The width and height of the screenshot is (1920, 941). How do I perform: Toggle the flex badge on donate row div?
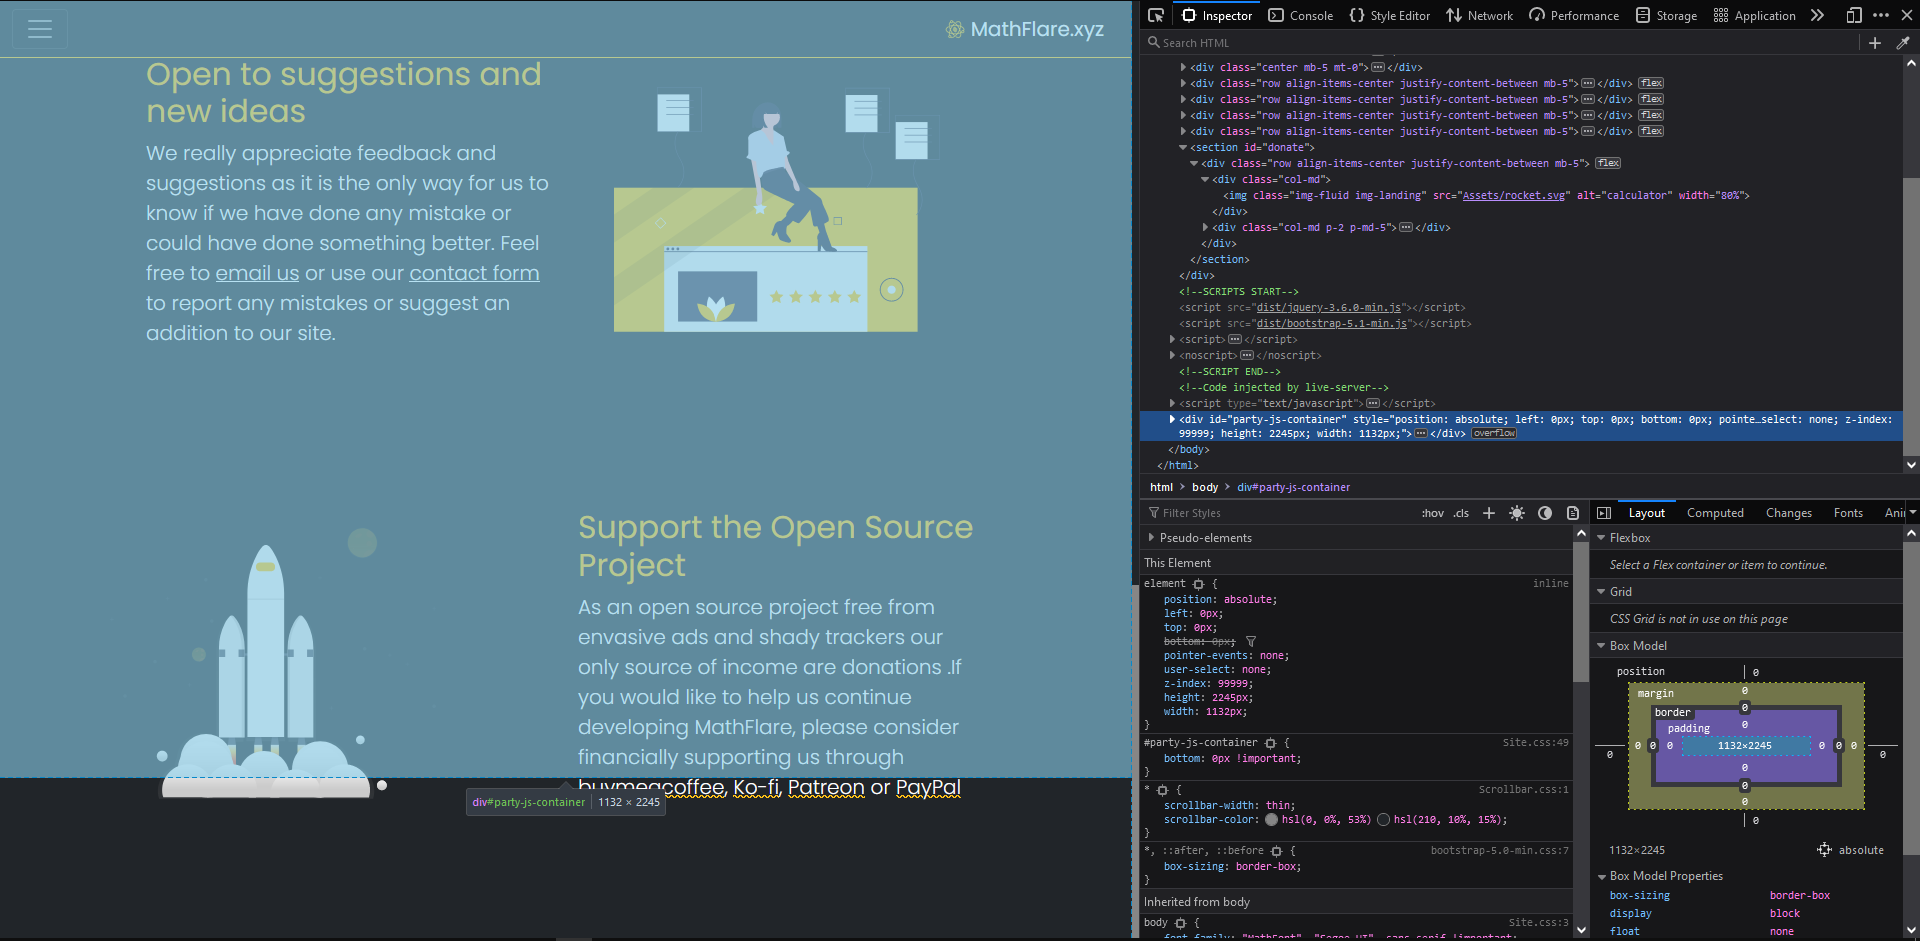click(x=1608, y=163)
